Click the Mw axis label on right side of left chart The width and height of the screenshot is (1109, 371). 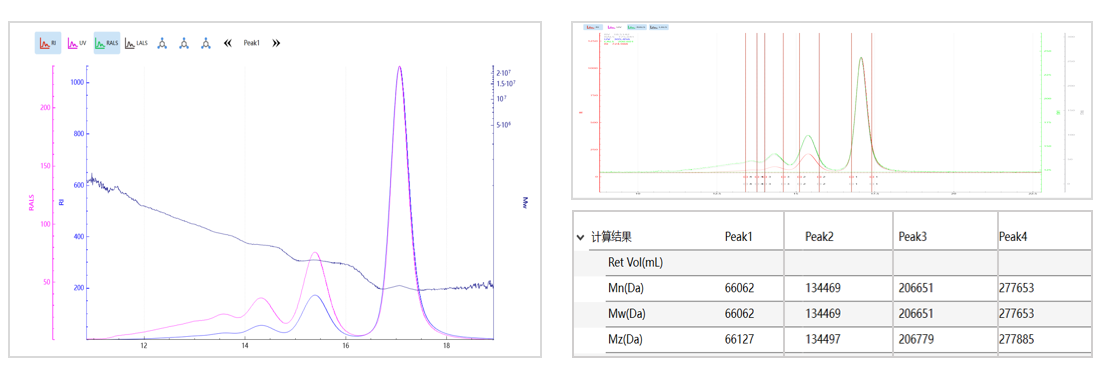point(525,202)
